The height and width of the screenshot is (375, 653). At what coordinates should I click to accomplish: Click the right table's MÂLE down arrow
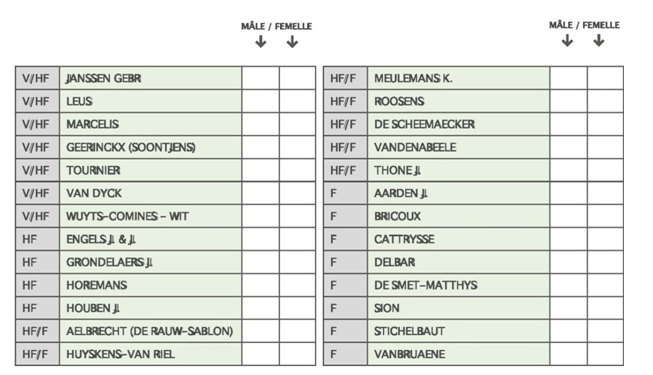pyautogui.click(x=567, y=40)
